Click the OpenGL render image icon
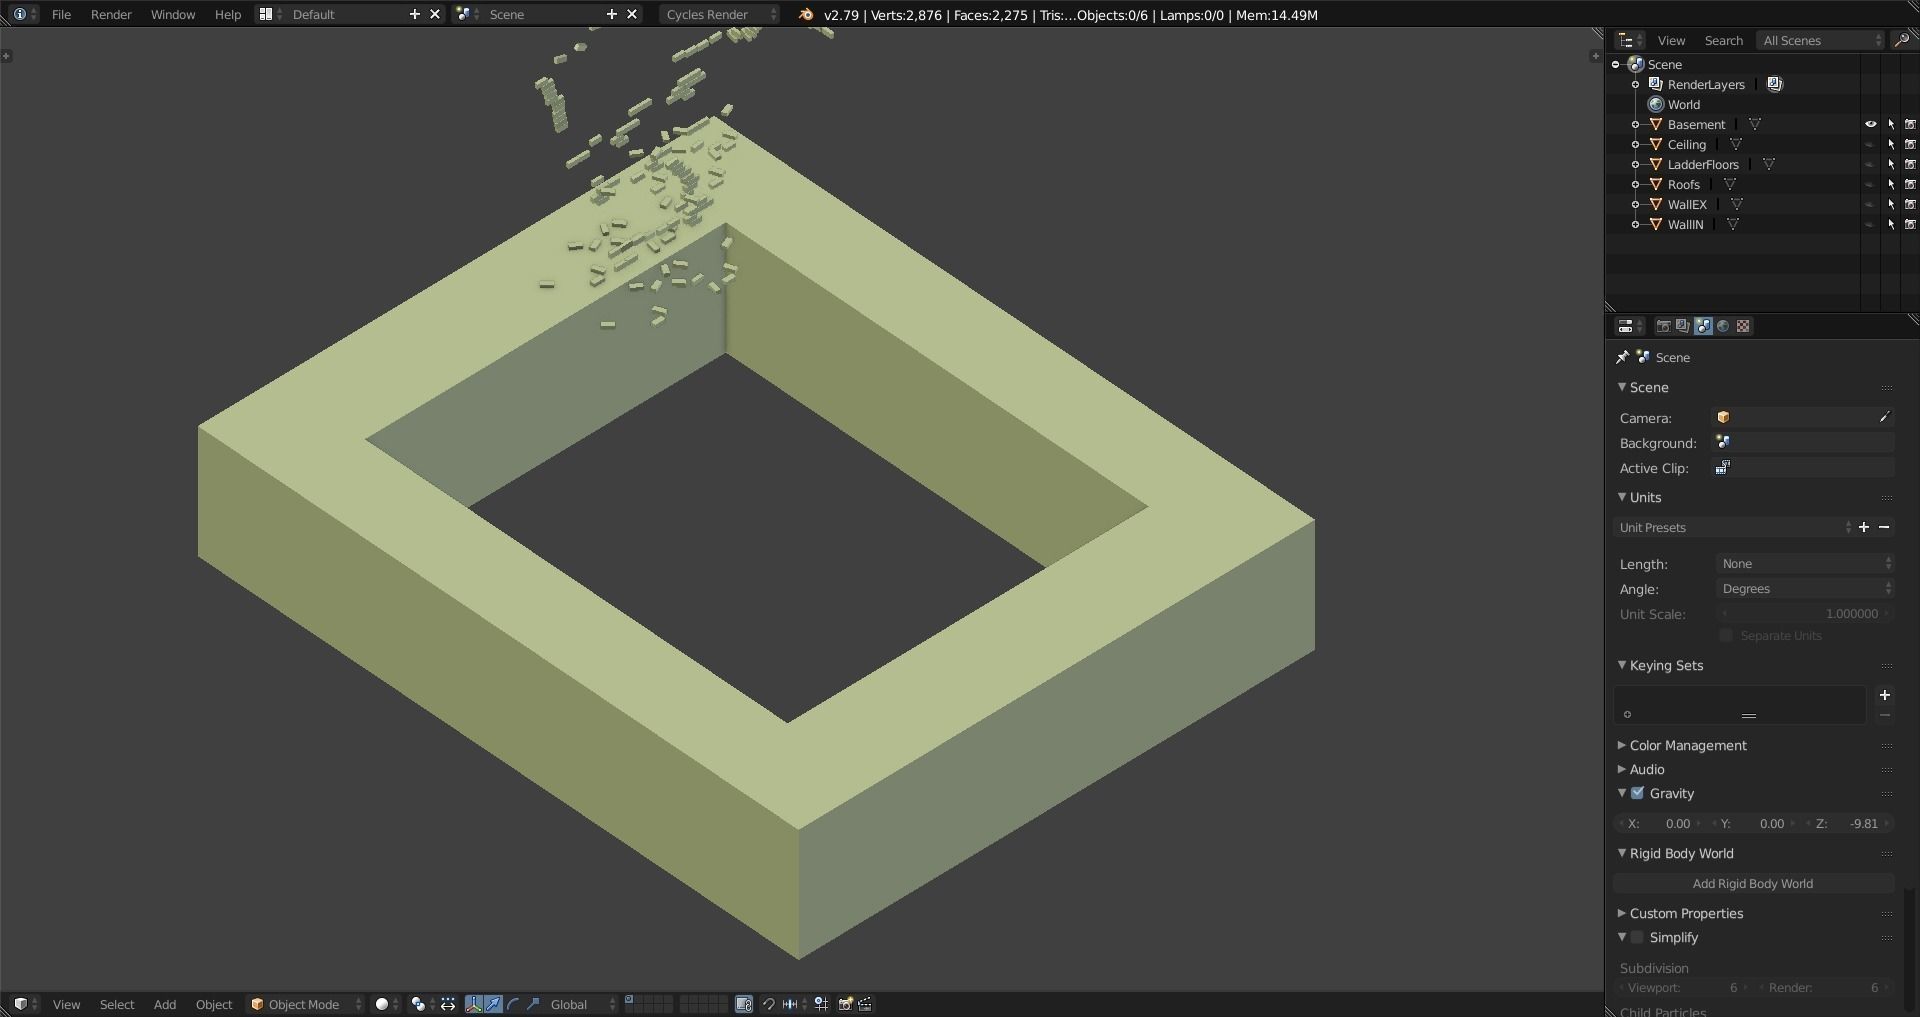 pyautogui.click(x=846, y=1004)
